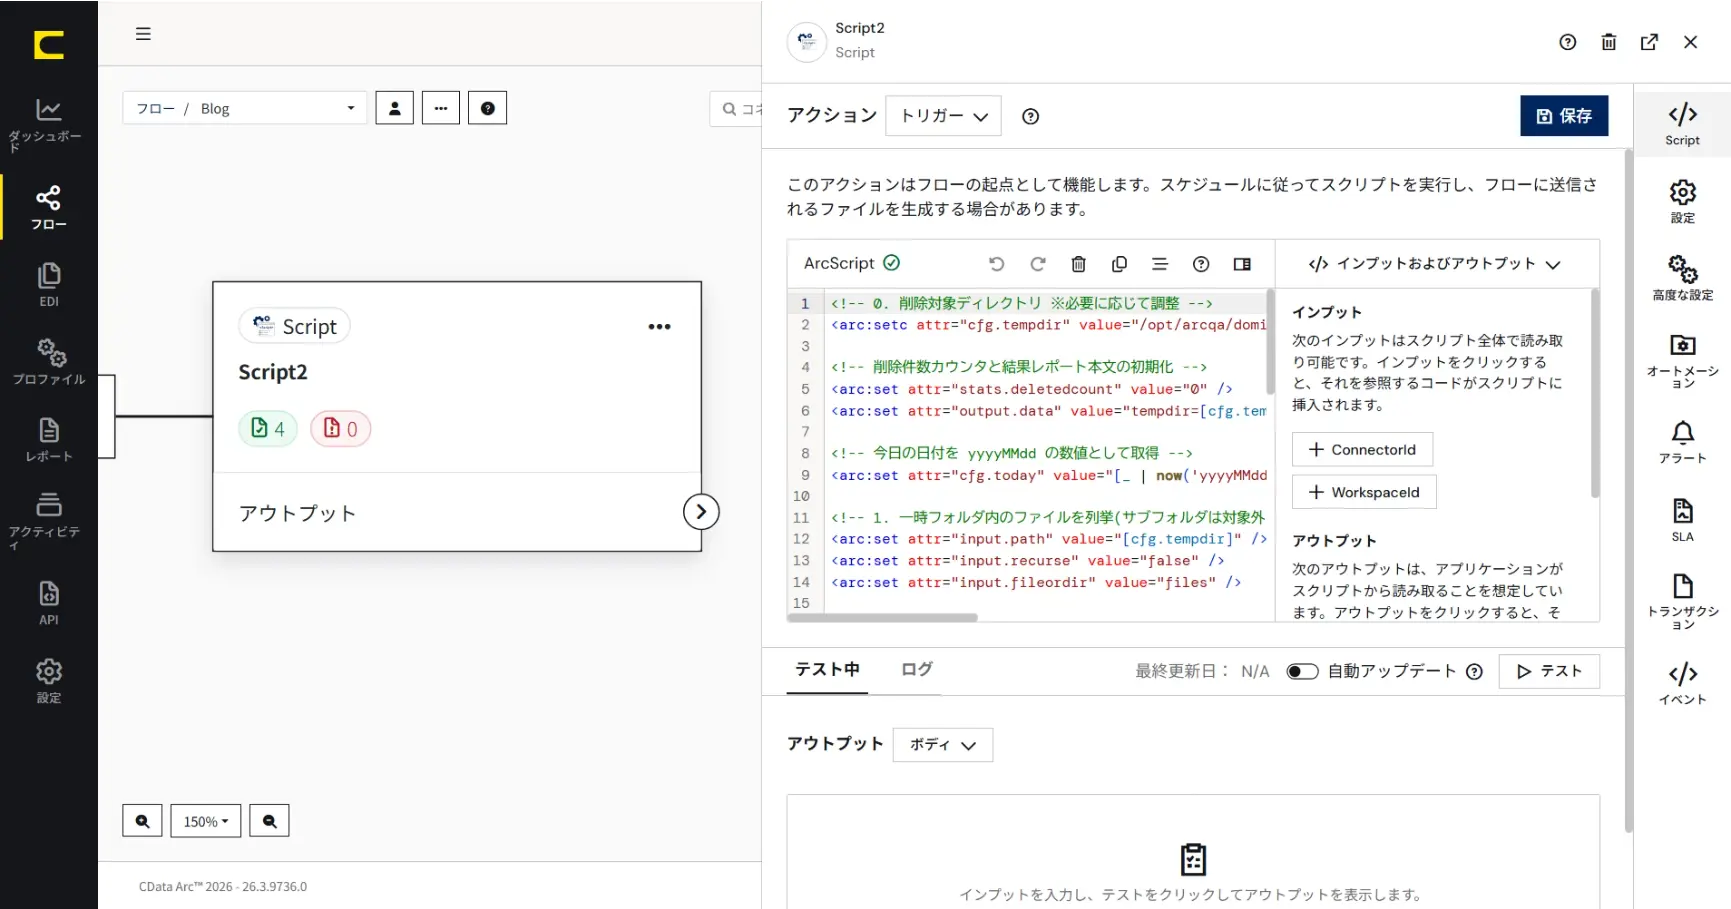The width and height of the screenshot is (1731, 909).
Task: Insert the ConnectorId input
Action: 1362,450
